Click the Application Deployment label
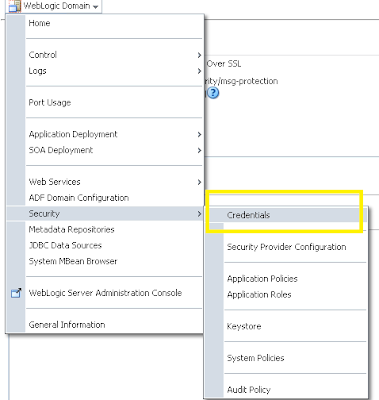This screenshot has height=400, width=379. click(73, 134)
